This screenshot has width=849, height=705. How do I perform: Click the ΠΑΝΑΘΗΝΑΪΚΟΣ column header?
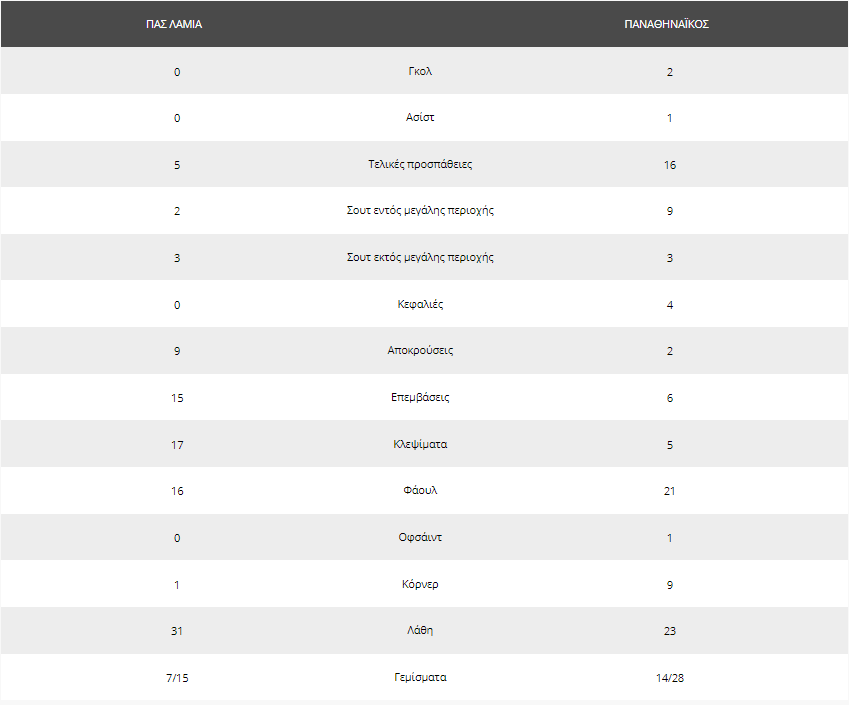tap(667, 24)
